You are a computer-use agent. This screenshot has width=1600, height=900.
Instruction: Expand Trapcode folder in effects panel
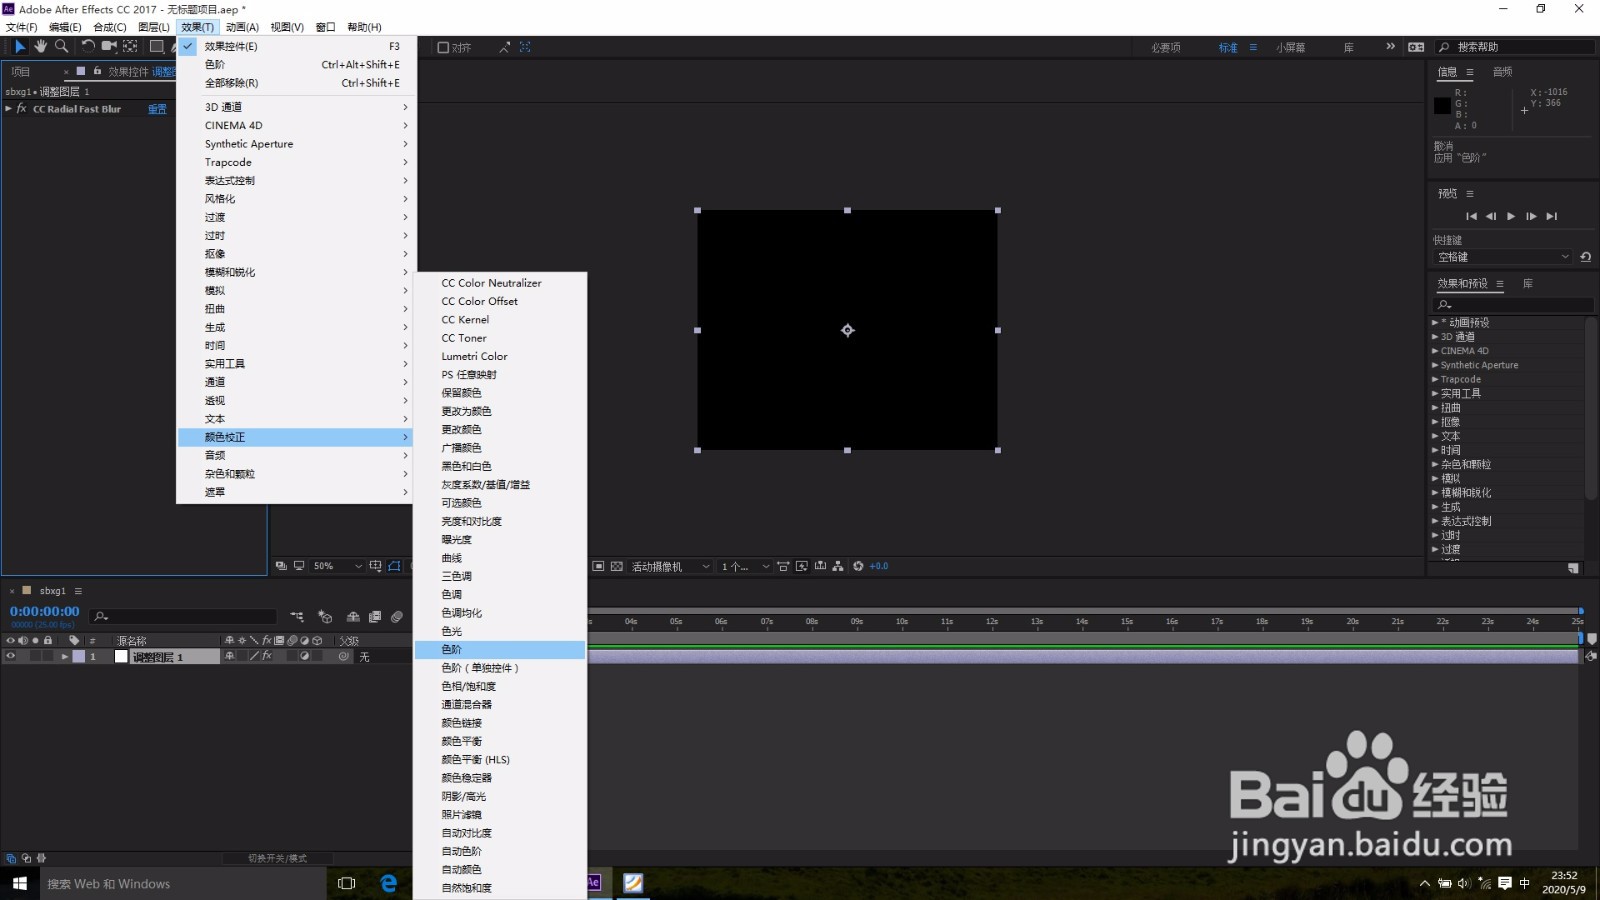[1435, 379]
